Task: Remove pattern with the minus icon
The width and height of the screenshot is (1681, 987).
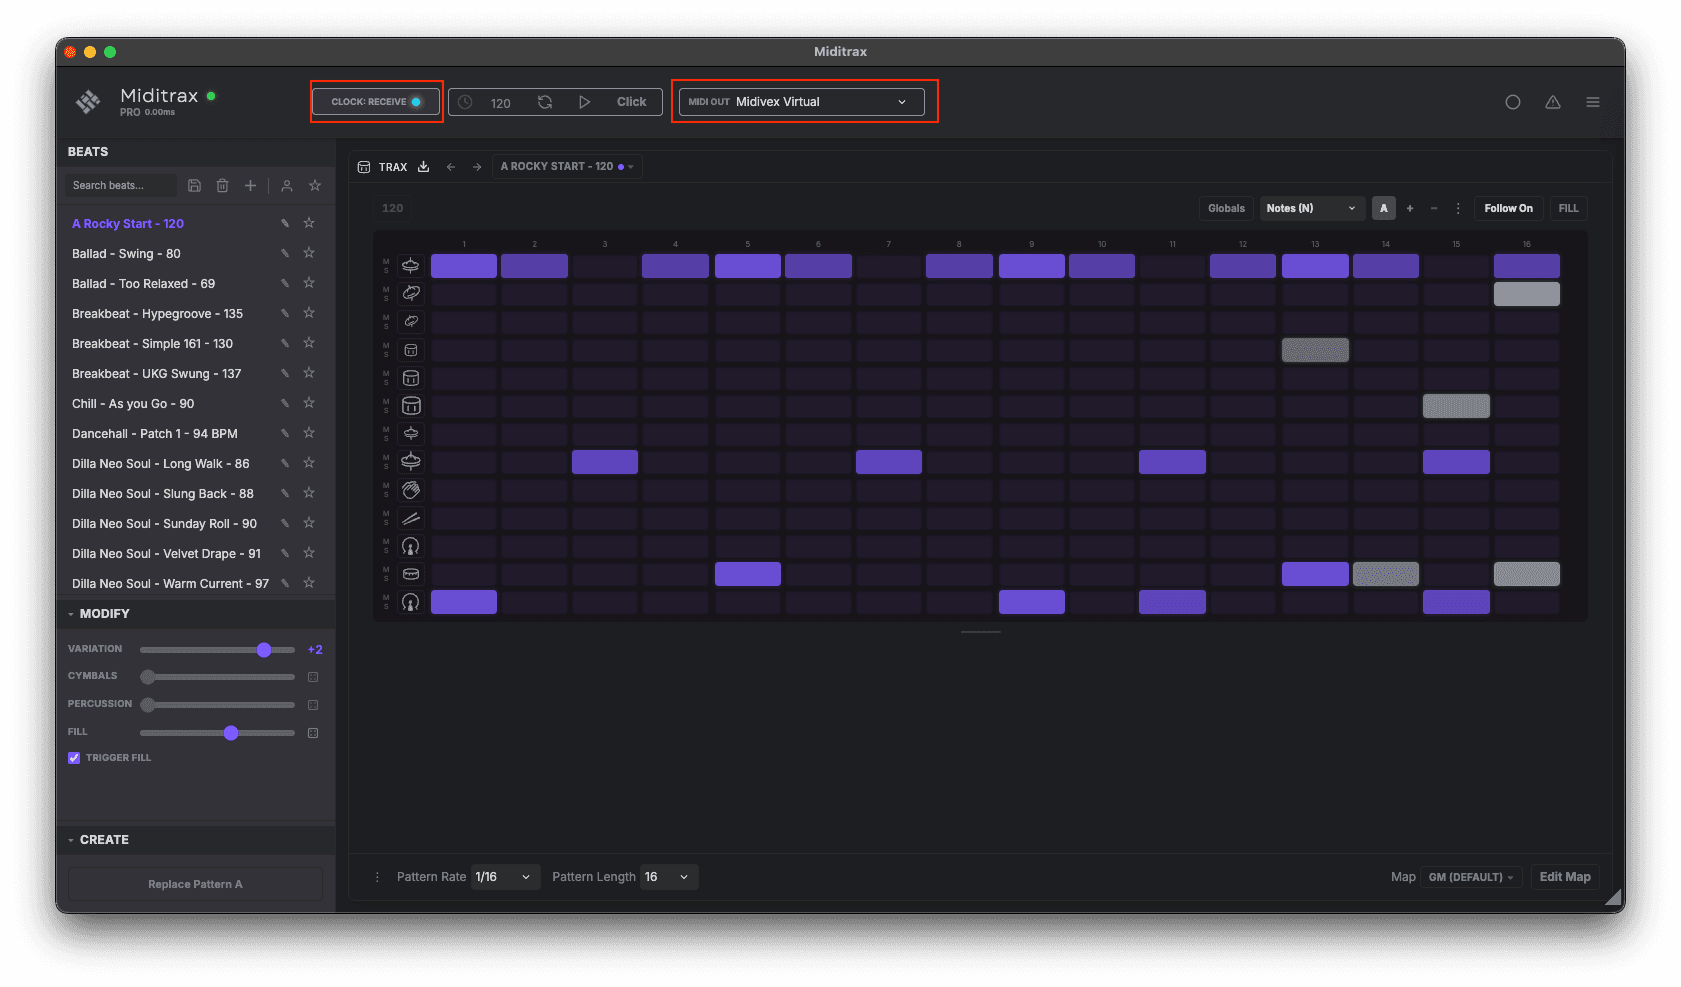Action: 1434,208
